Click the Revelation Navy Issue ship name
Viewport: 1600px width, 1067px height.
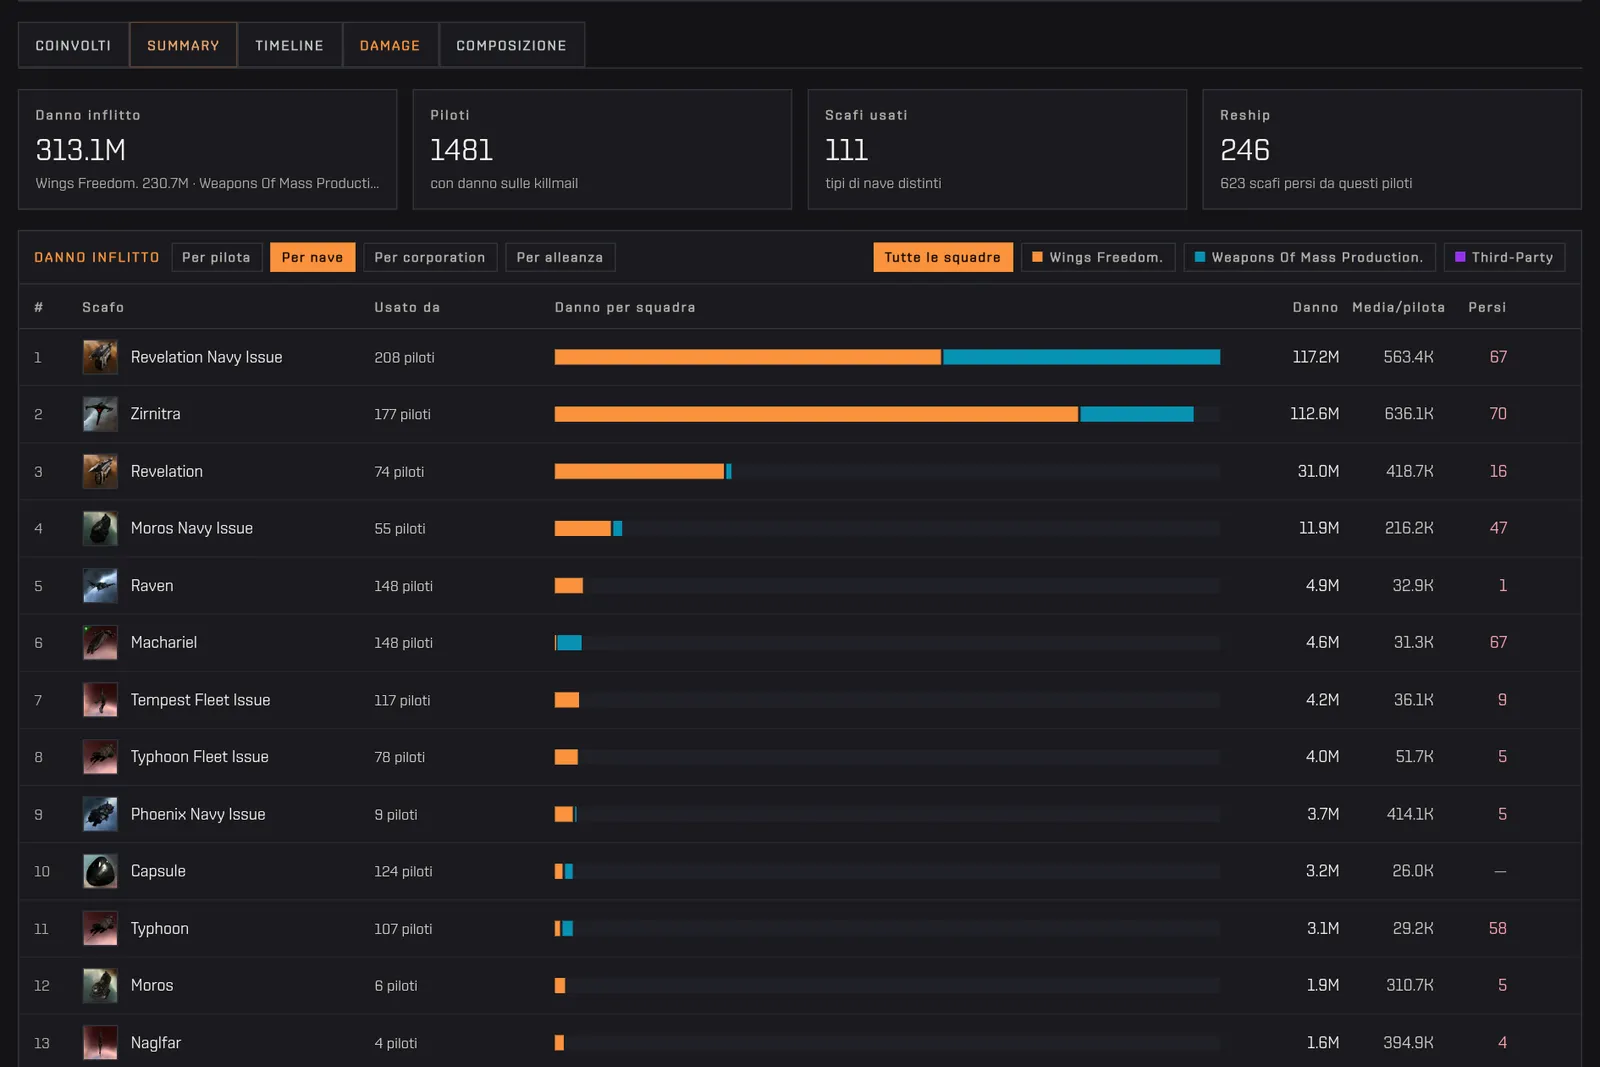pos(206,357)
